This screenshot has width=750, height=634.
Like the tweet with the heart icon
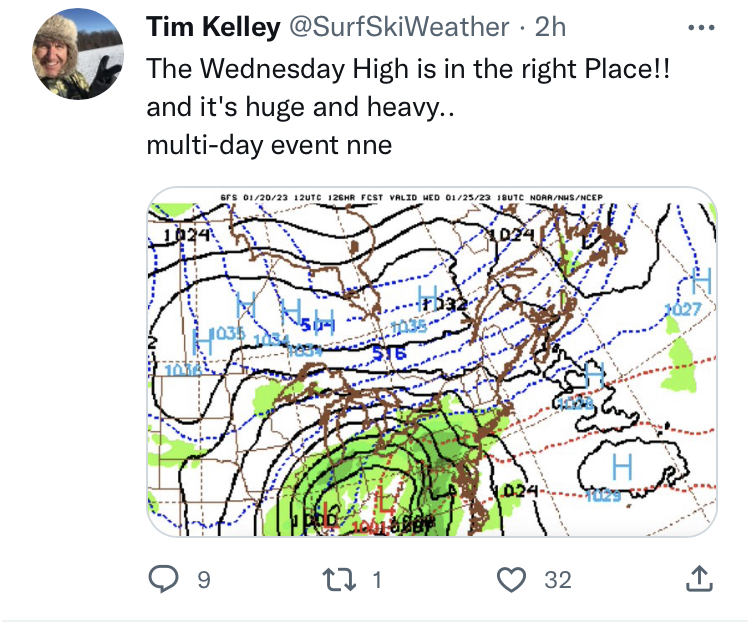(512, 579)
